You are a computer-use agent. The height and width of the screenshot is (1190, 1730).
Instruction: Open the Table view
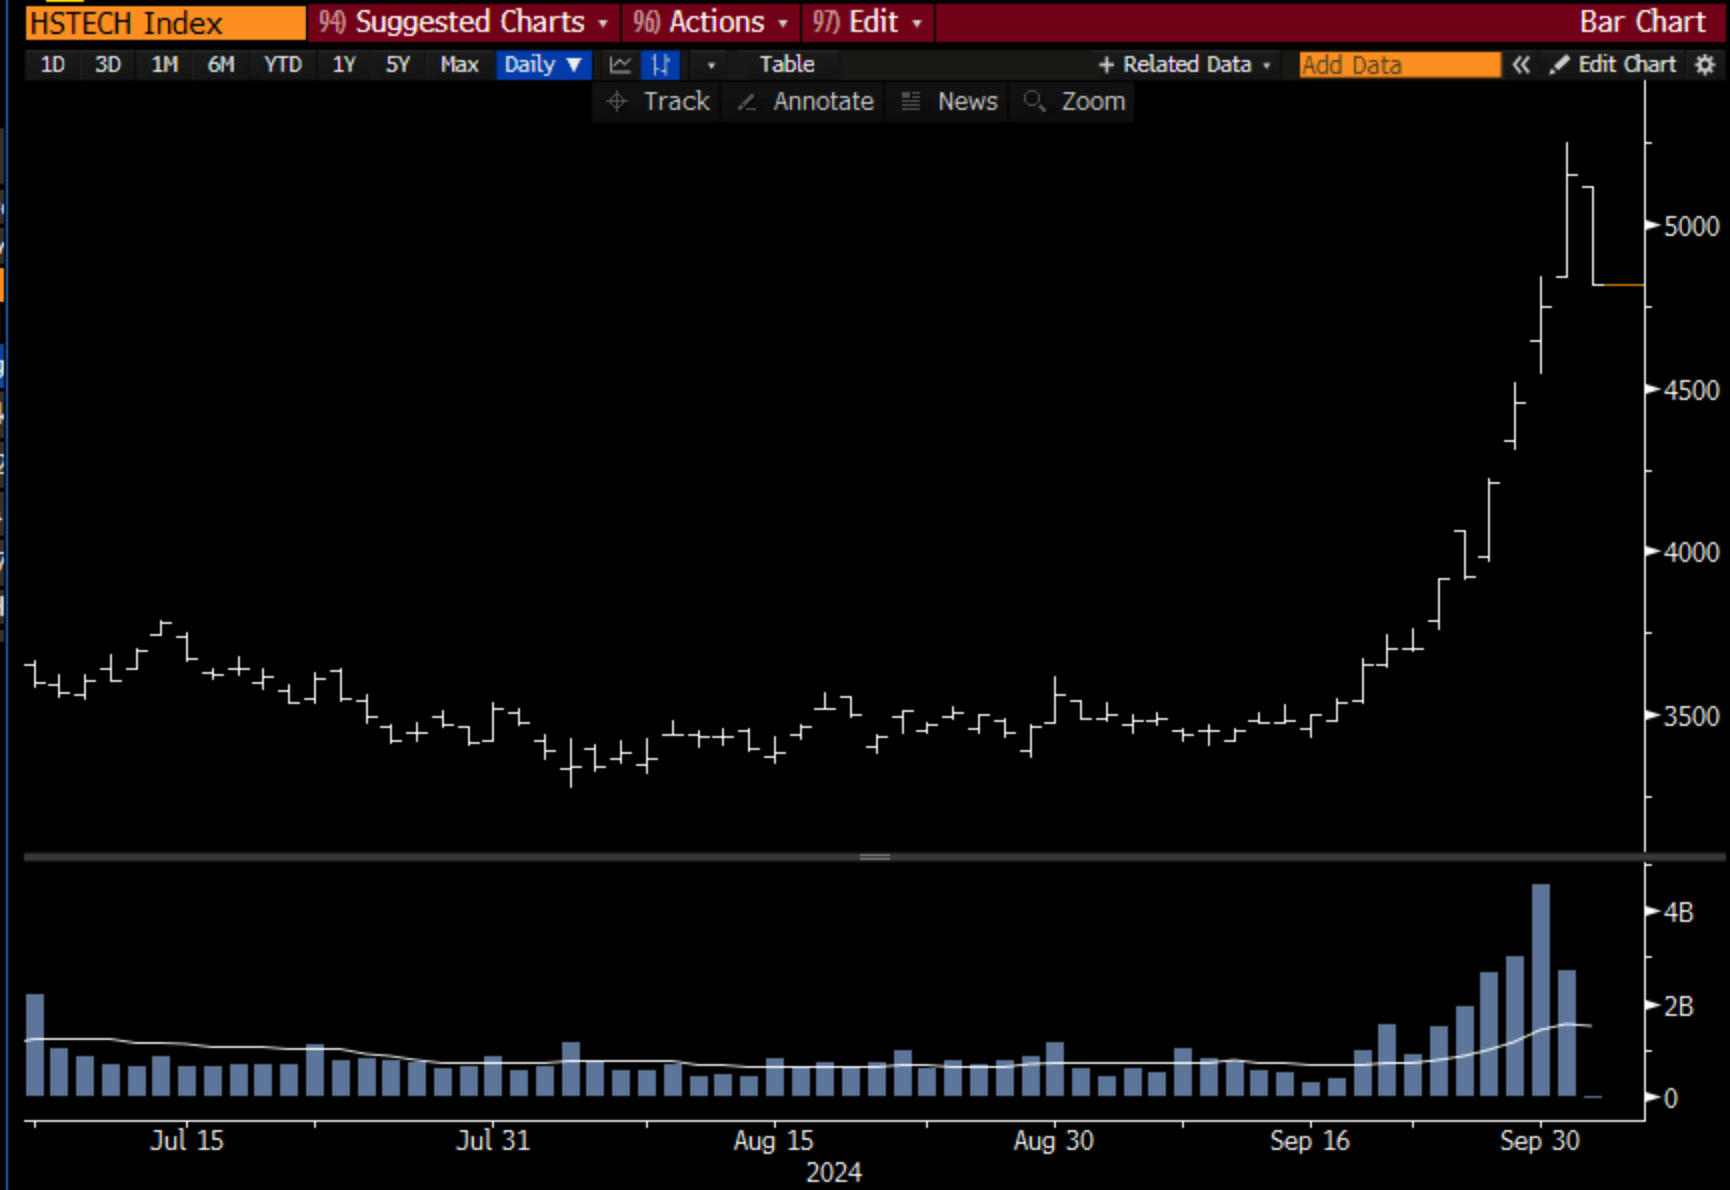pos(787,65)
